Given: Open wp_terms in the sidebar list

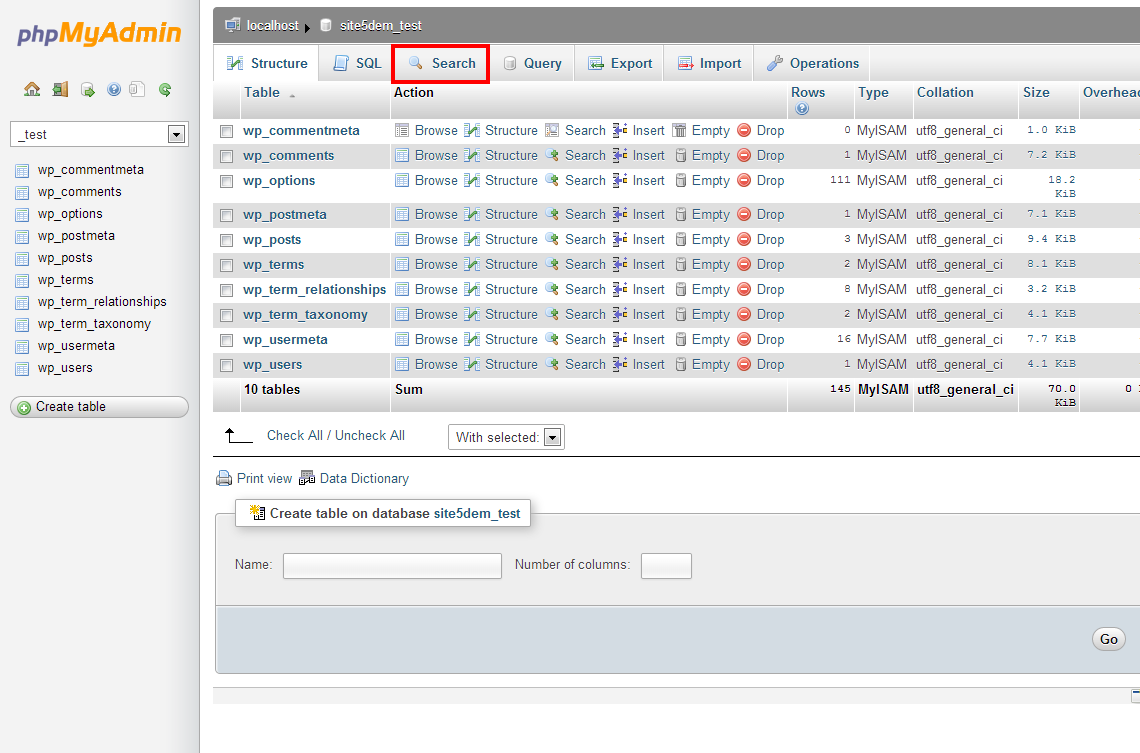Looking at the screenshot, I should point(65,280).
